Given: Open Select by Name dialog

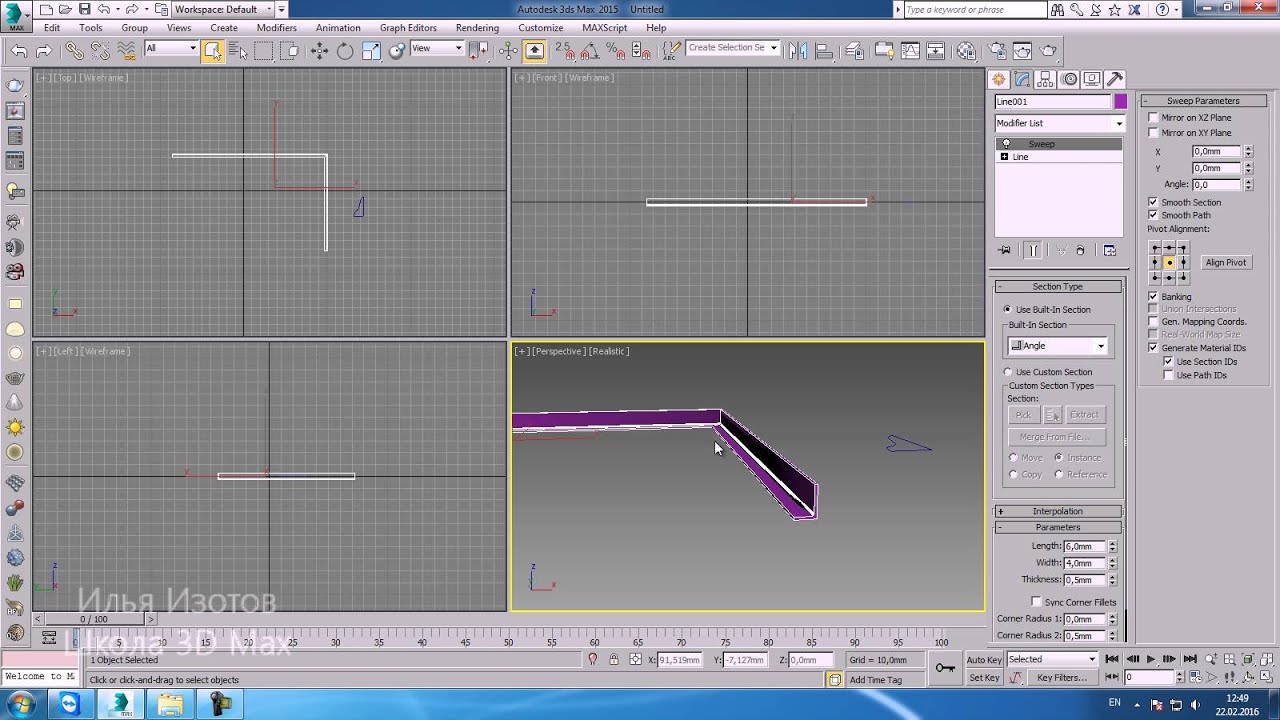Looking at the screenshot, I should click(238, 51).
